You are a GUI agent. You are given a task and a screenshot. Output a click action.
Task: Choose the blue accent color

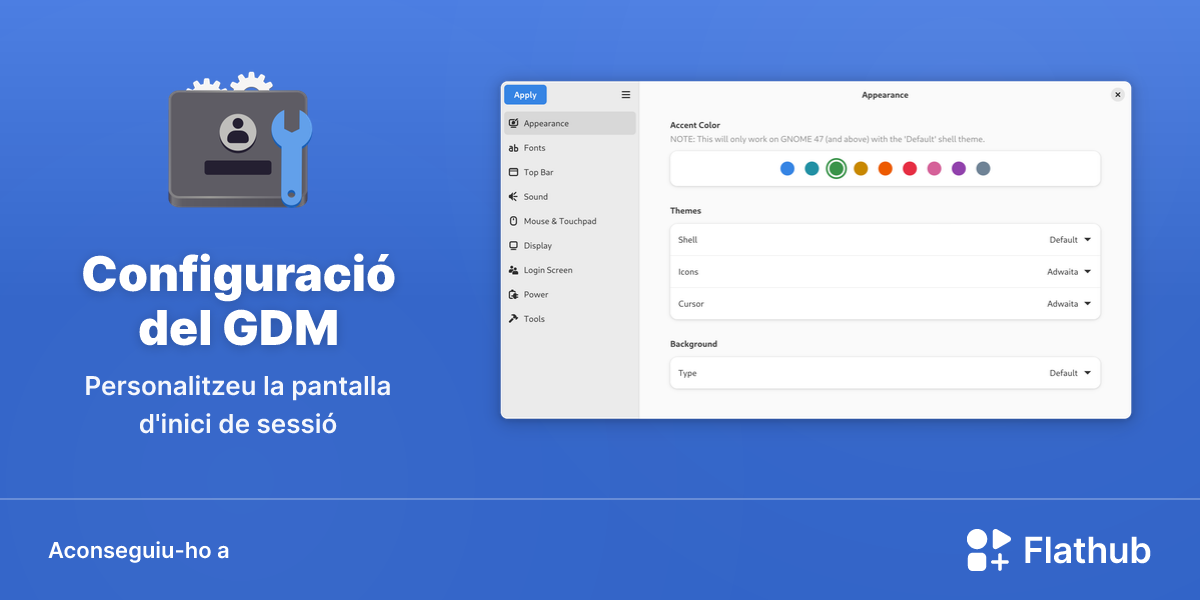(x=788, y=168)
